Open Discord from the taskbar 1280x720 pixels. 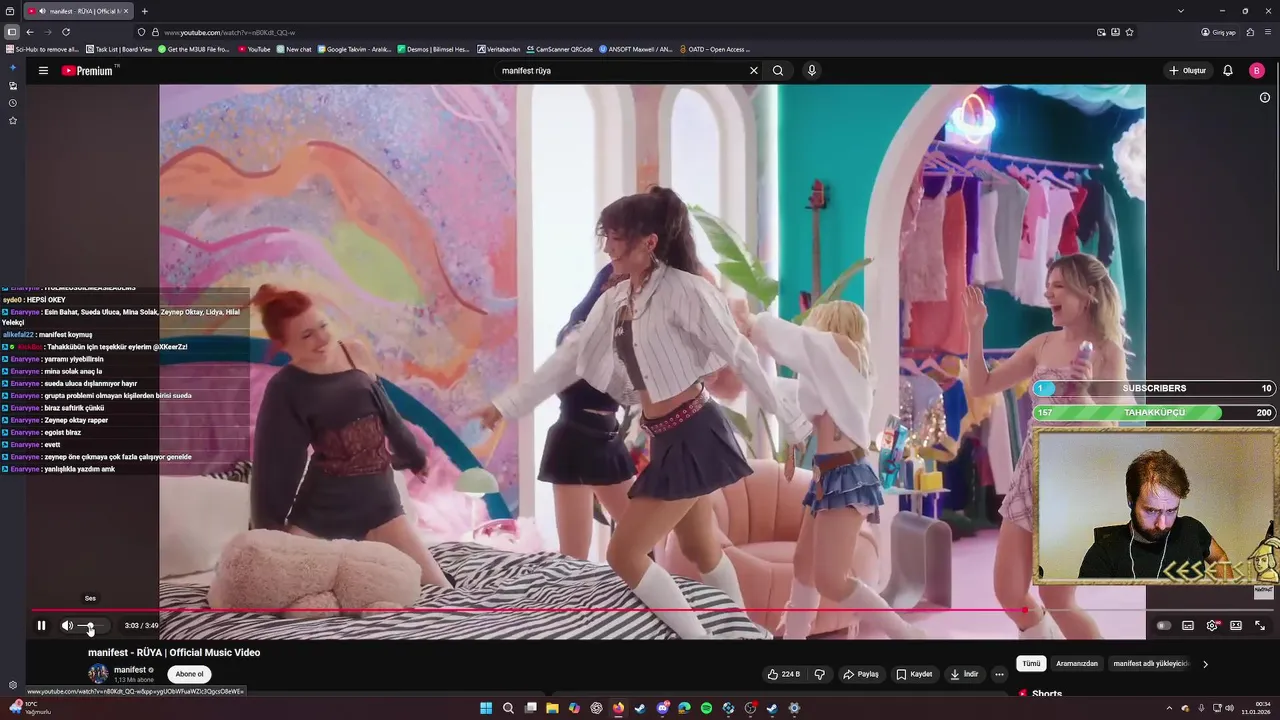[662, 708]
